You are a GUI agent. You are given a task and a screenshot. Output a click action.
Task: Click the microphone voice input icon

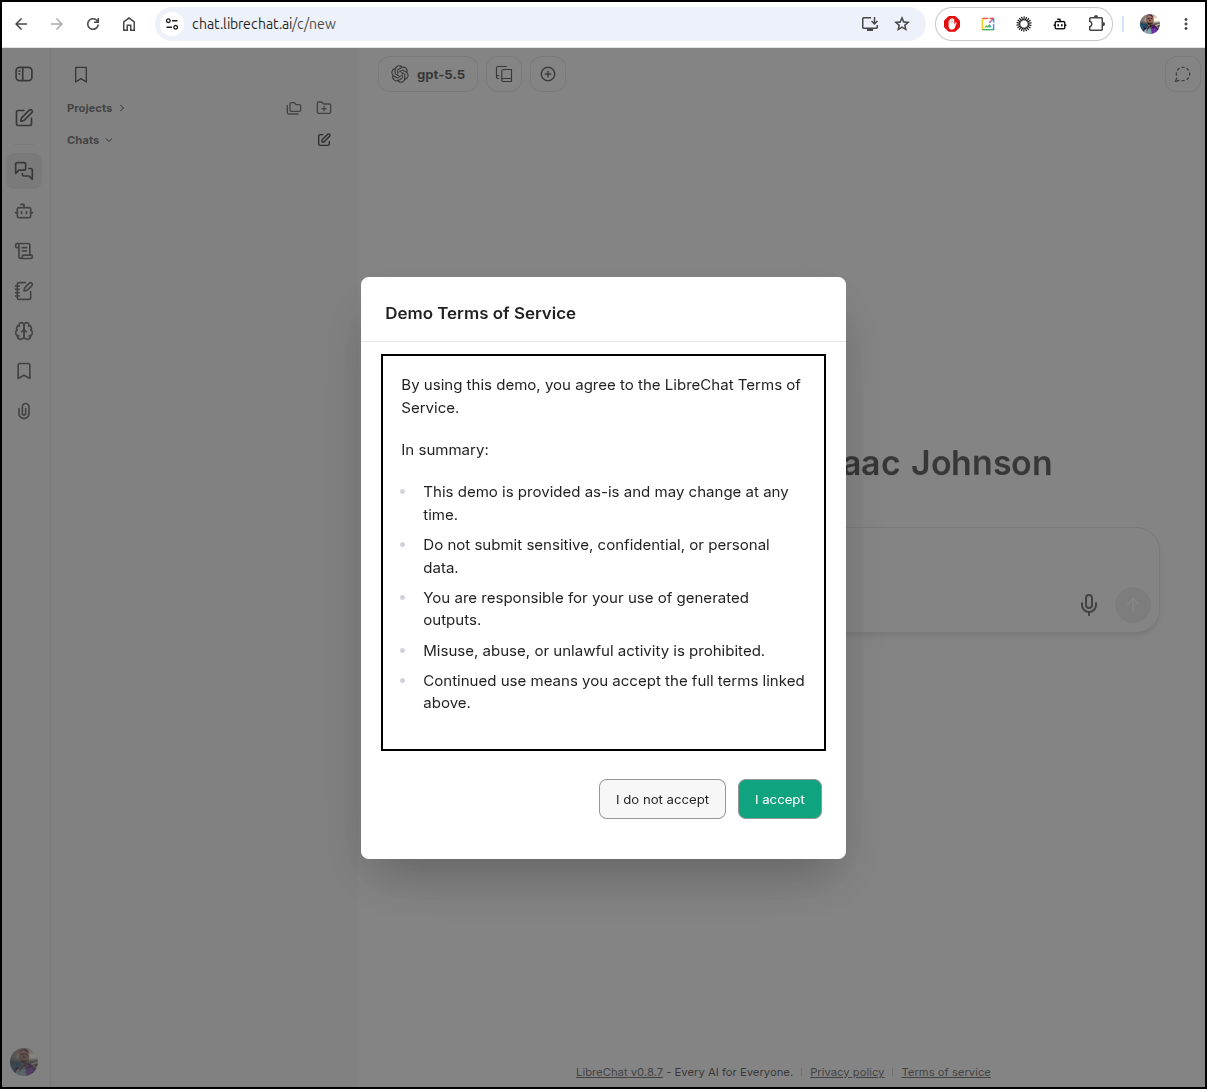tap(1089, 605)
